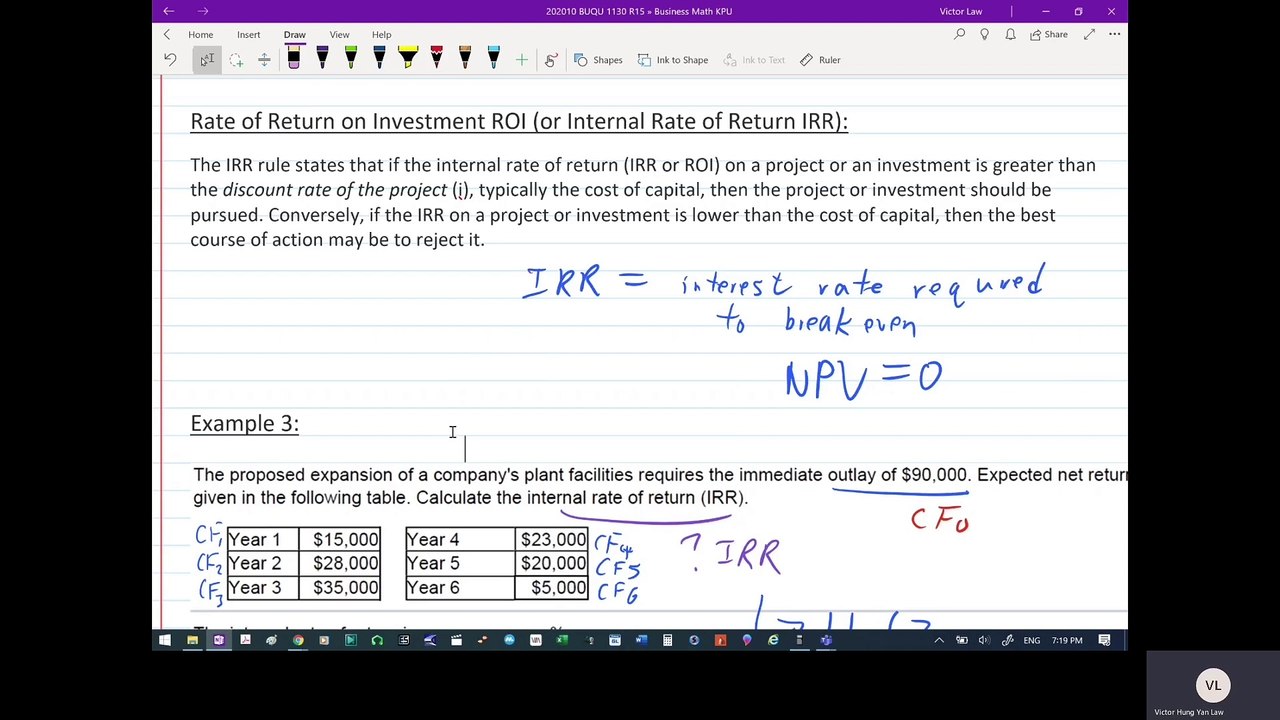Open Excel from the taskbar
This screenshot has width=1280, height=720.
point(561,640)
